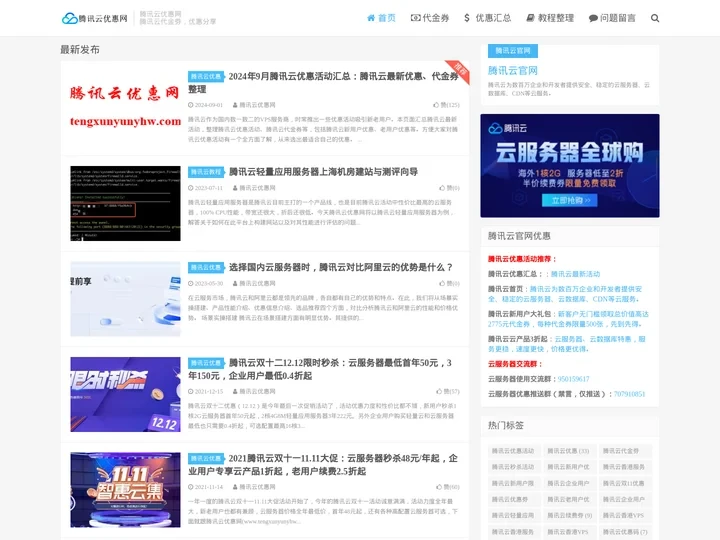Open article 腾讯云双十二12.12限时秒杀
This screenshot has height=540, width=720.
(320, 369)
